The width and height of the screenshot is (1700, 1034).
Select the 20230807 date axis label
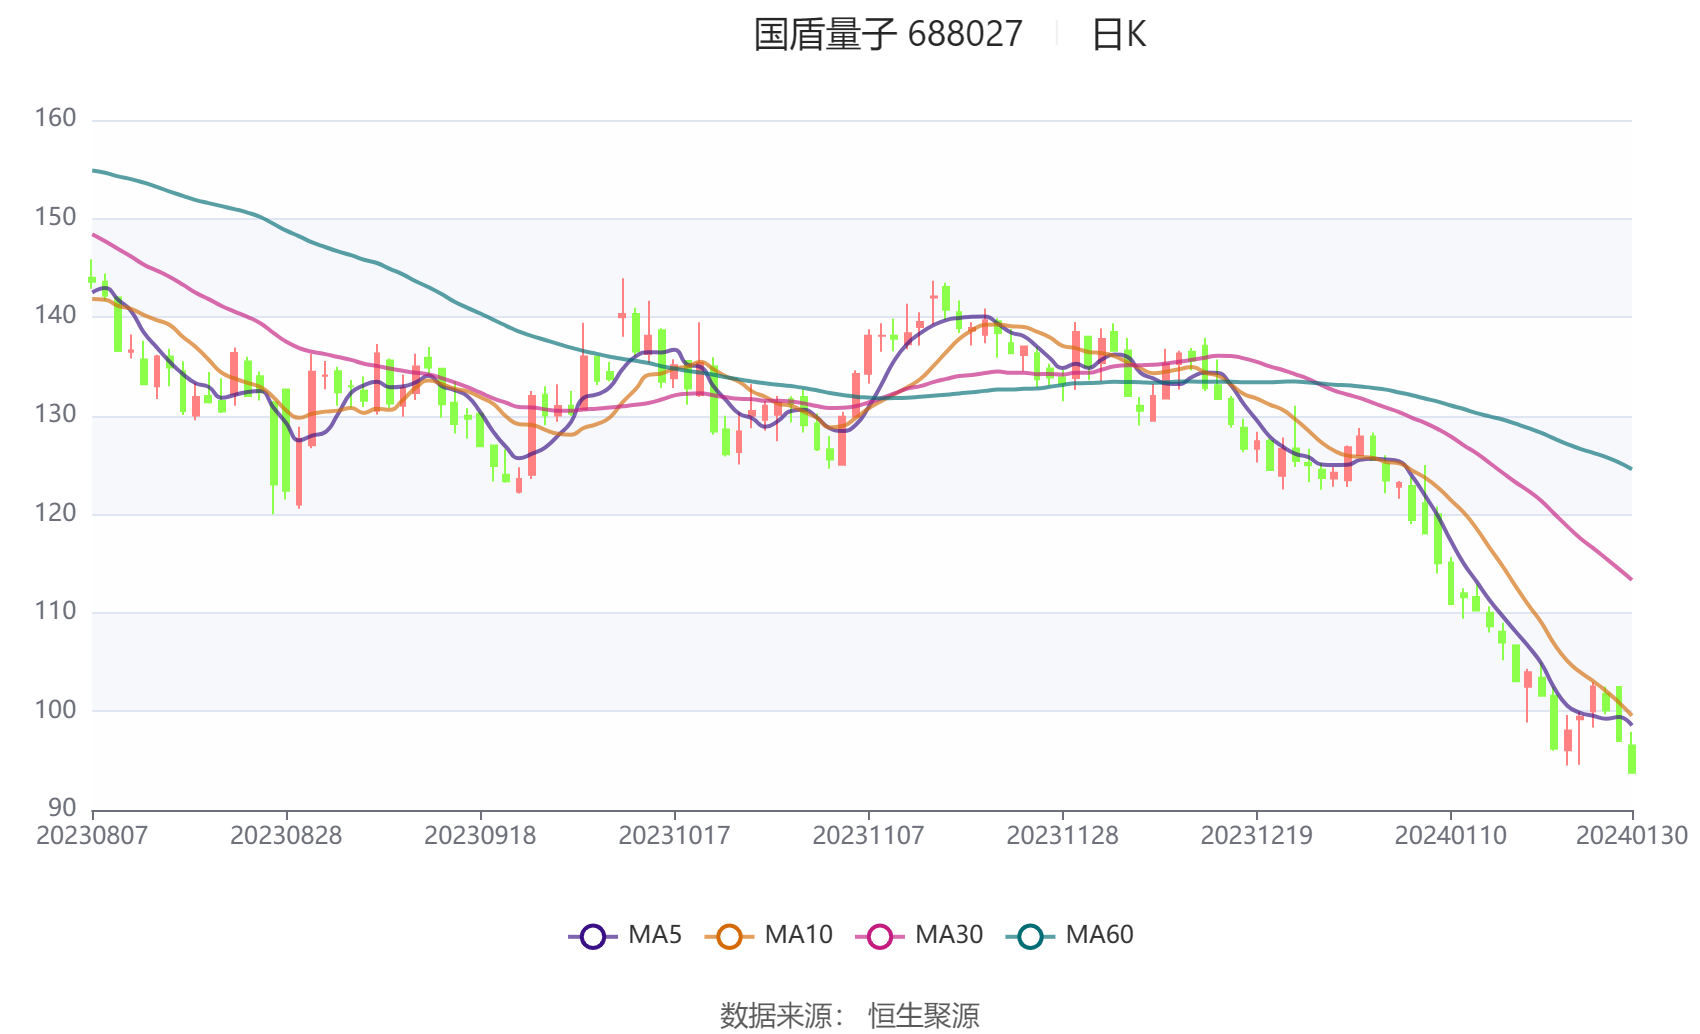click(92, 835)
